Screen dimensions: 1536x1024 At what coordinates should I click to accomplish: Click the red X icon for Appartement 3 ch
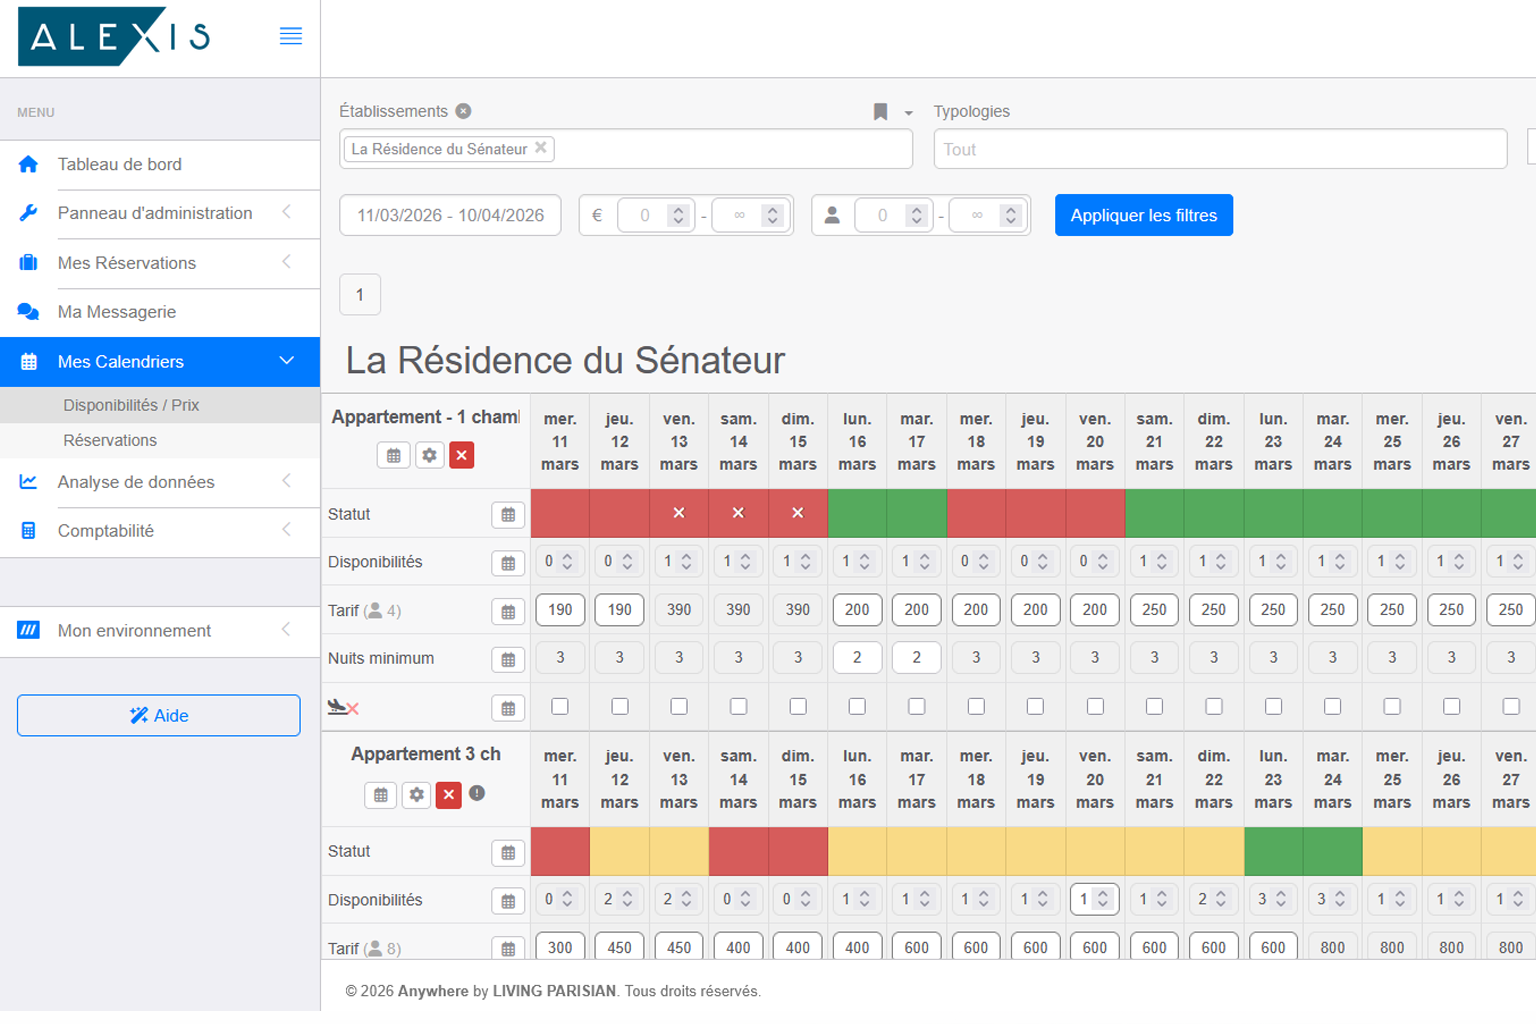point(448,795)
